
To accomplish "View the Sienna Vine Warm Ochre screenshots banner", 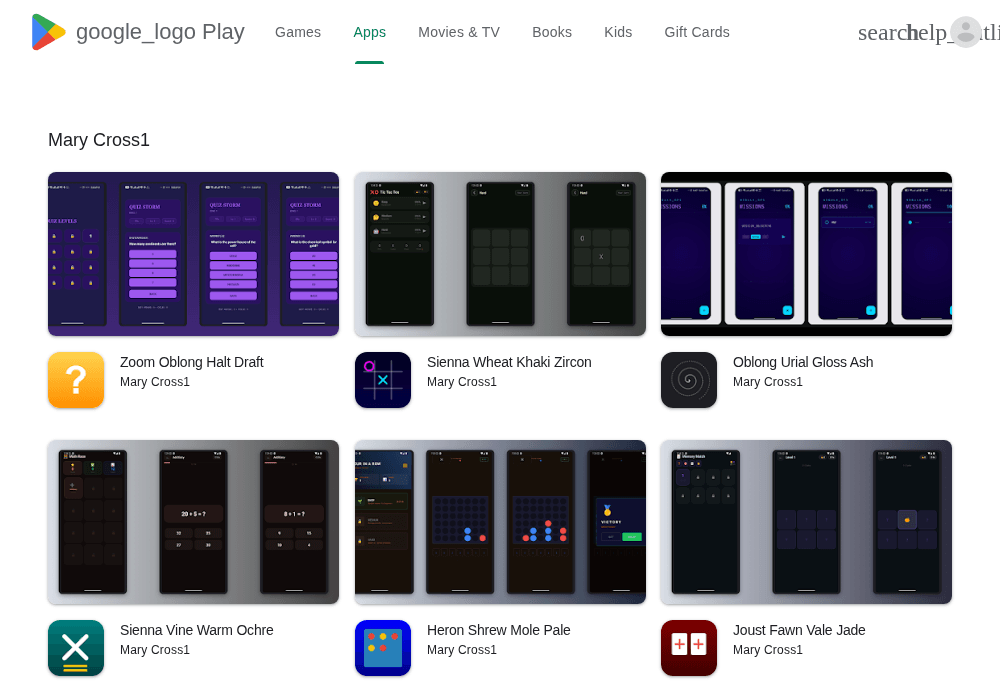I will click(x=193, y=521).
